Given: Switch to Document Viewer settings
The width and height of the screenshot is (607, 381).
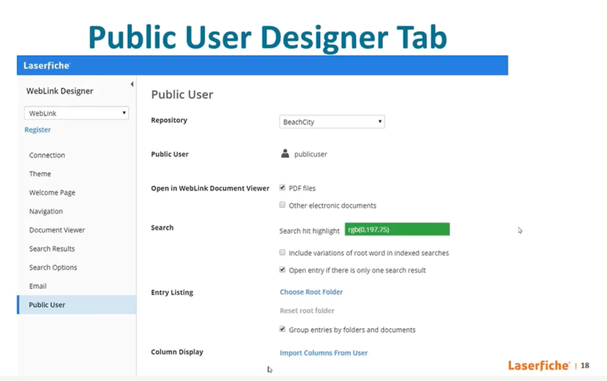Looking at the screenshot, I should [57, 230].
